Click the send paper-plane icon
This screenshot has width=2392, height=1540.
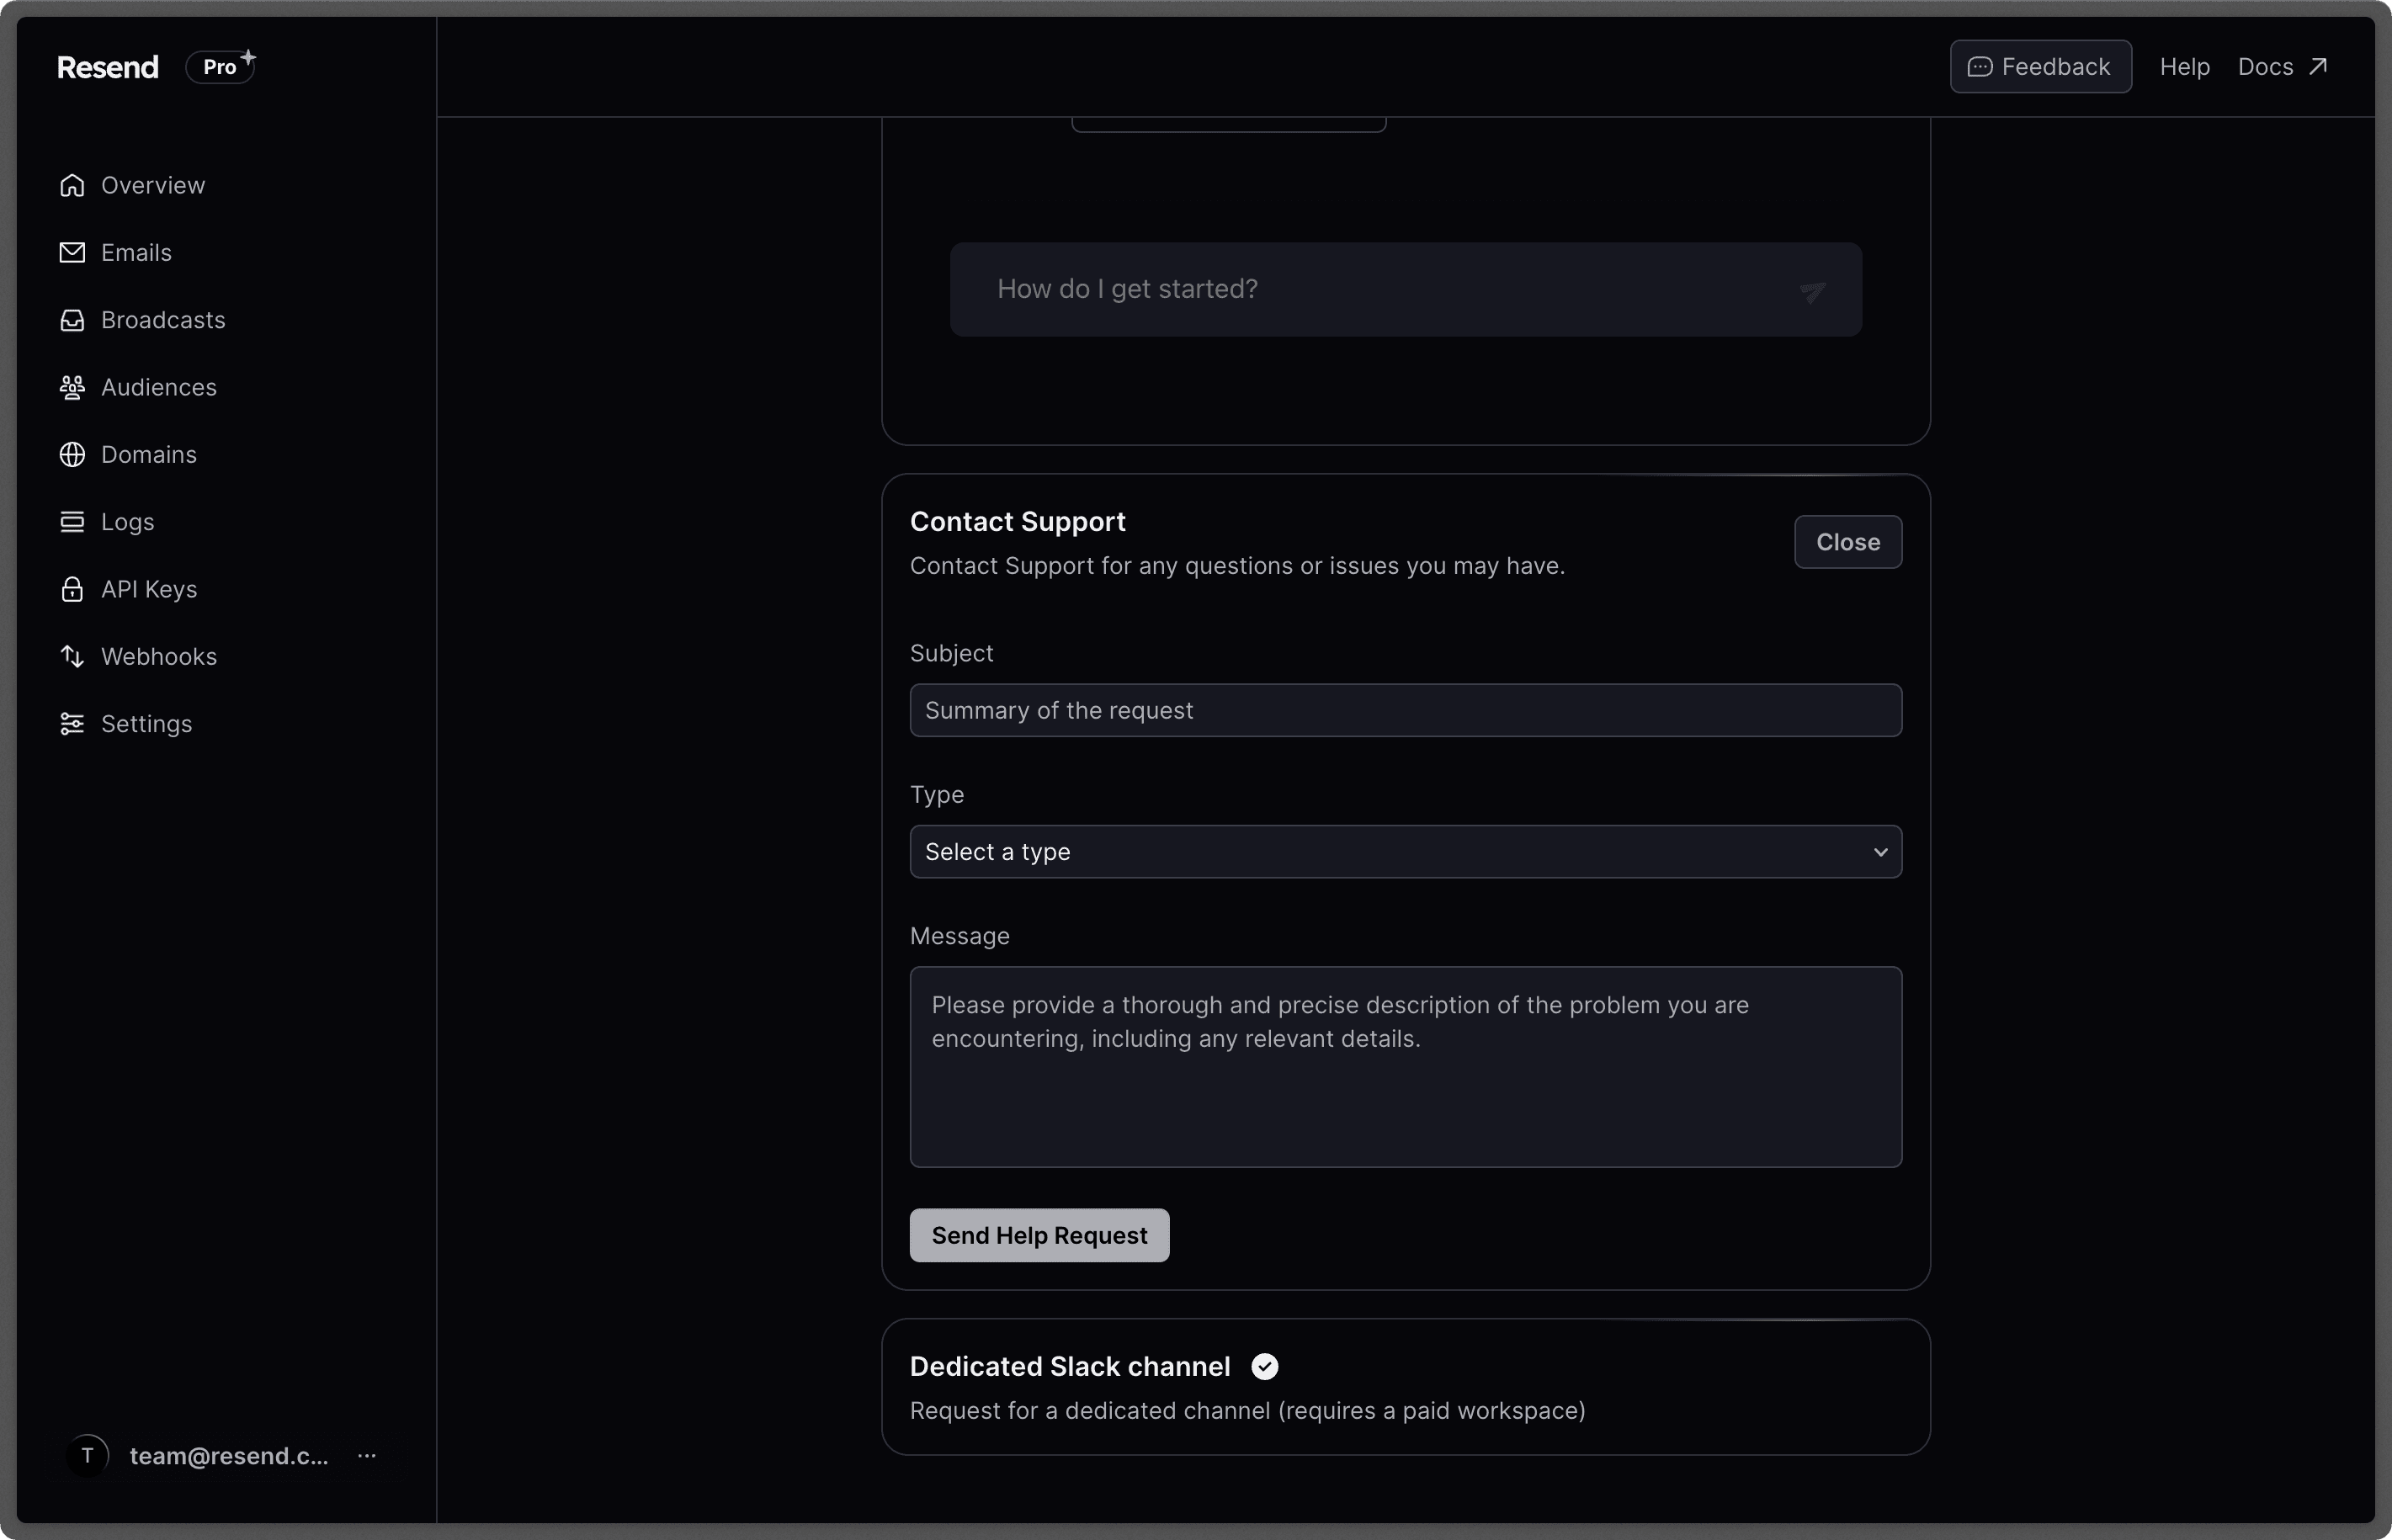1812,291
